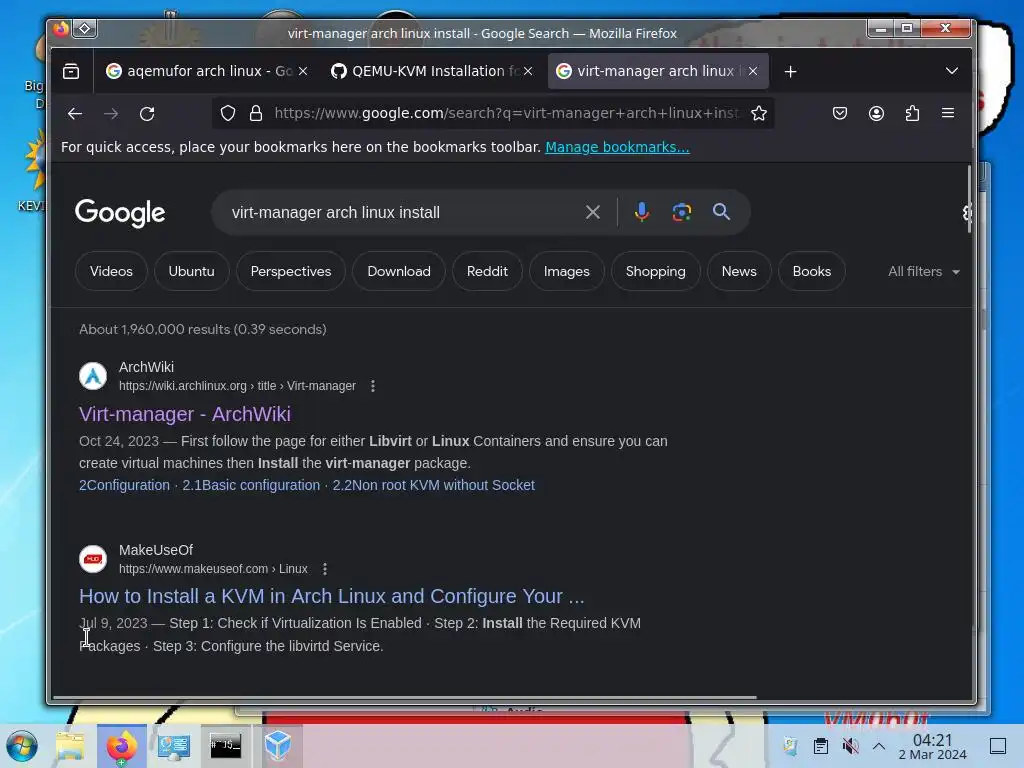The width and height of the screenshot is (1024, 768).
Task: Click the ArchWiki site favicon
Action: [x=93, y=376]
